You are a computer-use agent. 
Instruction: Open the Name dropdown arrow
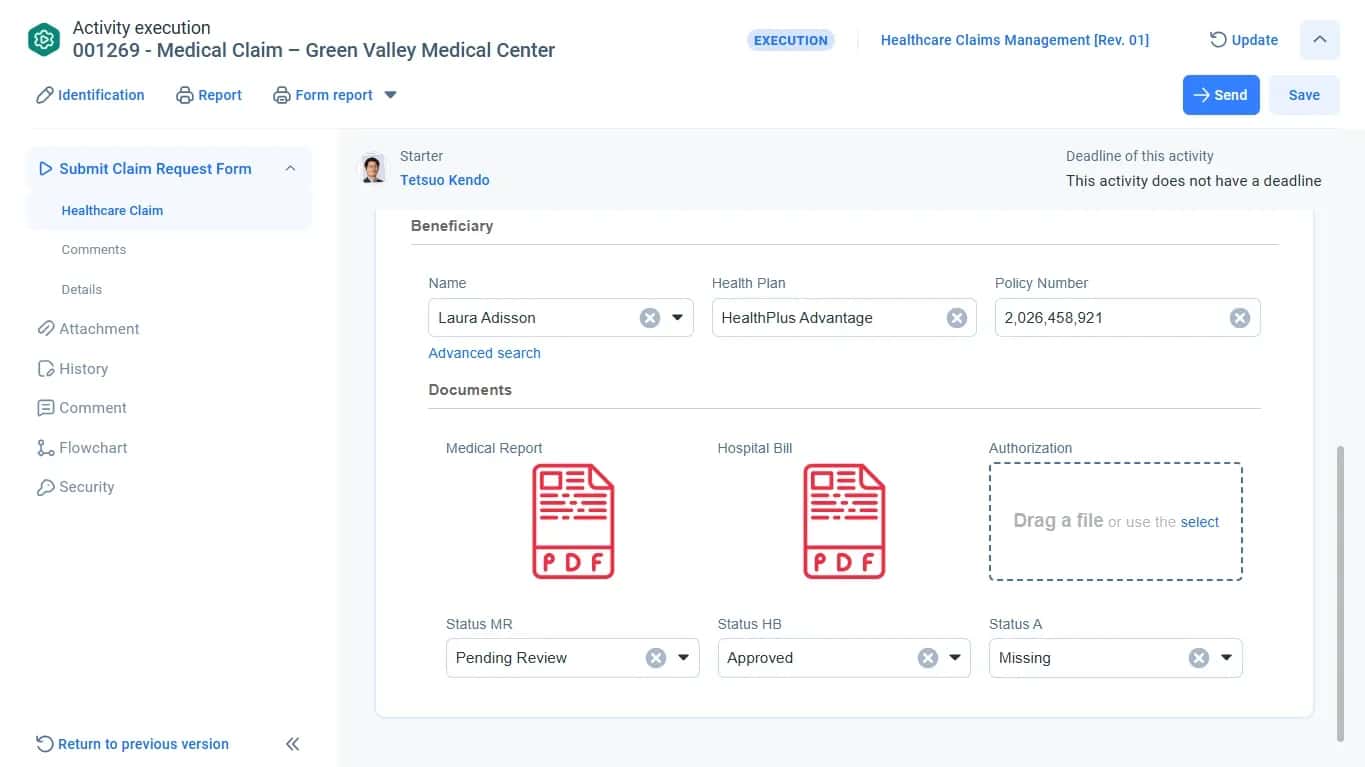(677, 318)
